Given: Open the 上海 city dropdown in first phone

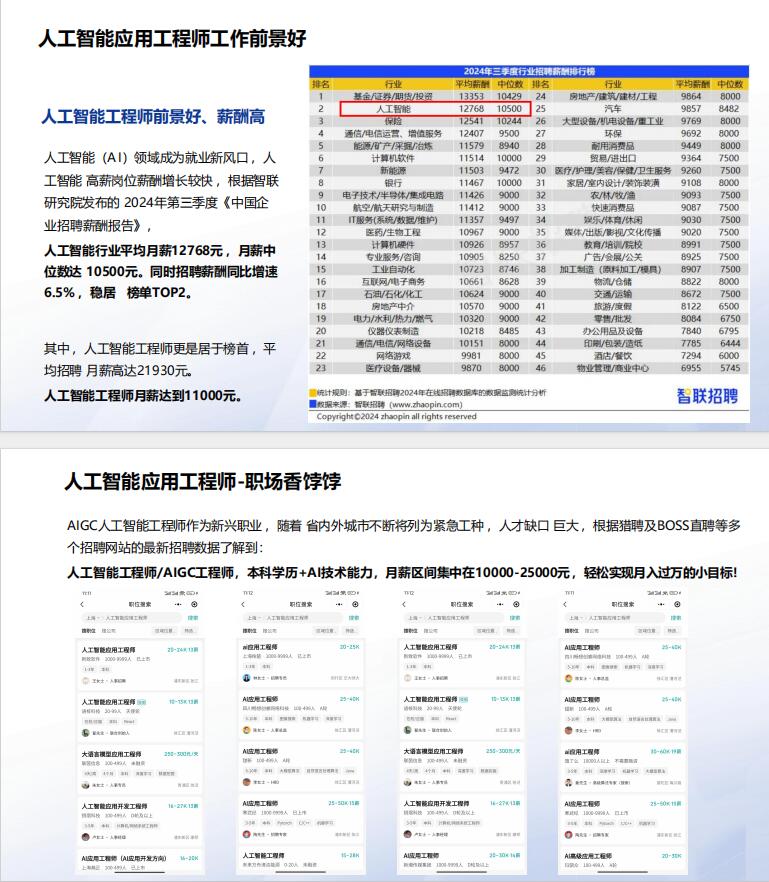Looking at the screenshot, I should coord(90,618).
